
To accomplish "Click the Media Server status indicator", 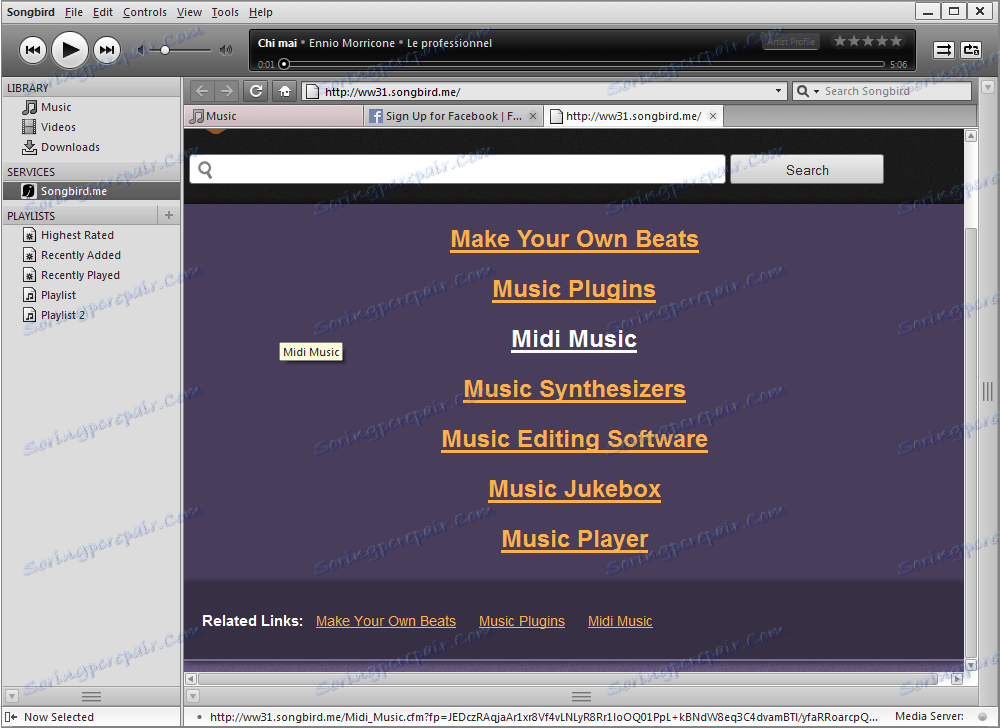I will pos(983,717).
